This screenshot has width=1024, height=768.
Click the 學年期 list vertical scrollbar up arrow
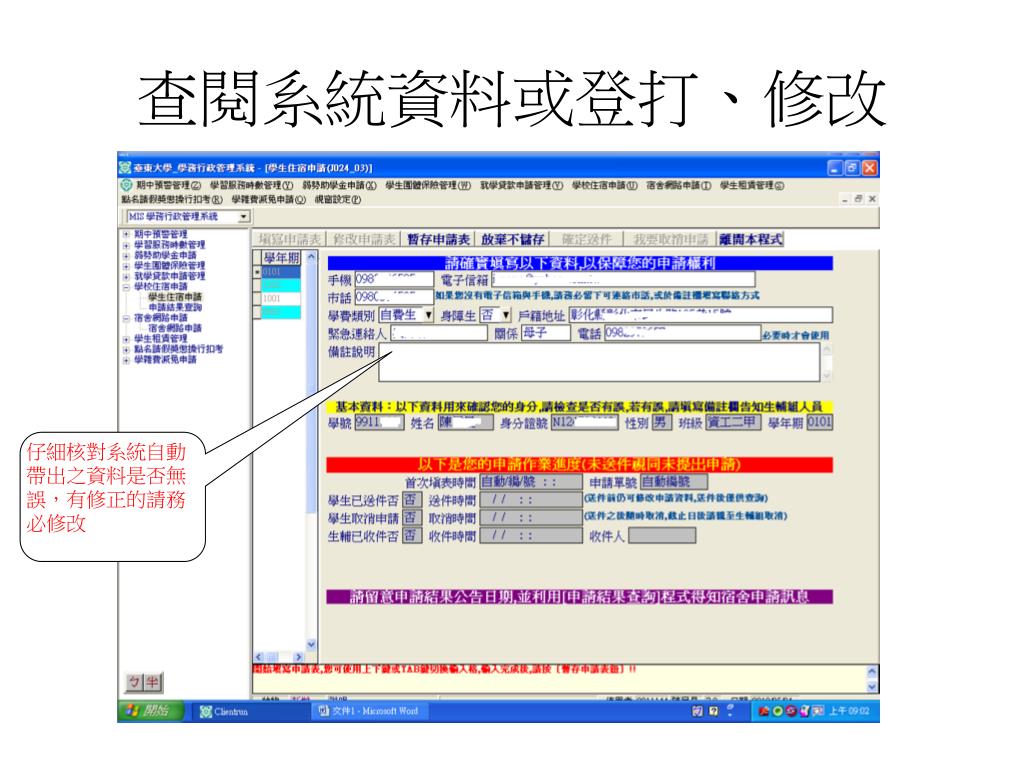pyautogui.click(x=311, y=257)
